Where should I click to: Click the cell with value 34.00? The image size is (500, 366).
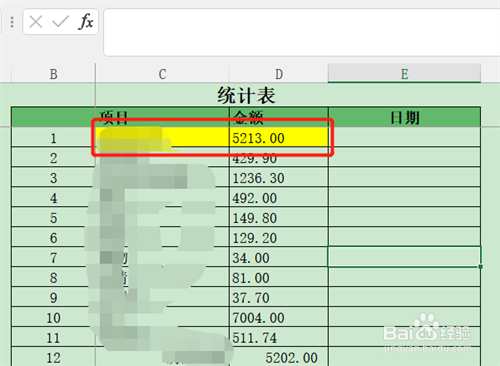coord(279,258)
